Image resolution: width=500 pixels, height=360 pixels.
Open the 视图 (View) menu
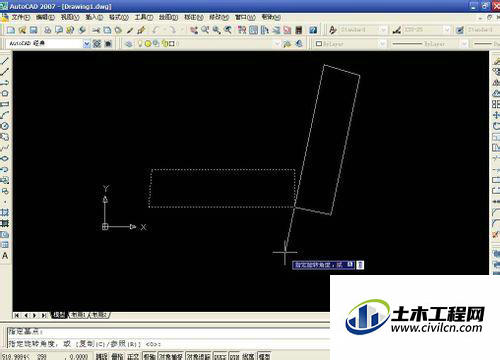pos(70,17)
